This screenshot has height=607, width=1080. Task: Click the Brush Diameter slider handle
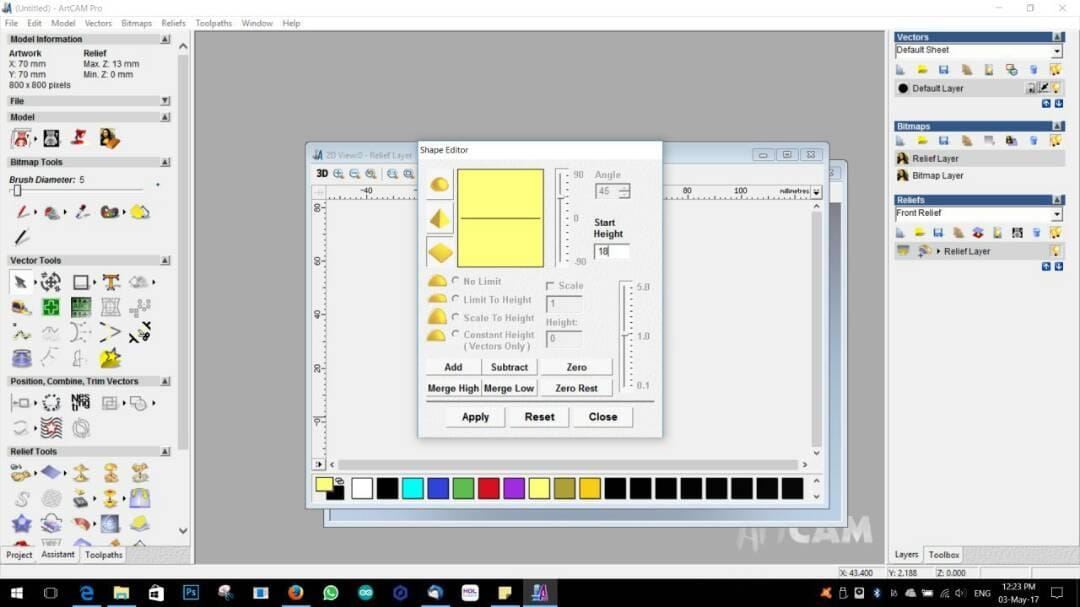coord(17,190)
